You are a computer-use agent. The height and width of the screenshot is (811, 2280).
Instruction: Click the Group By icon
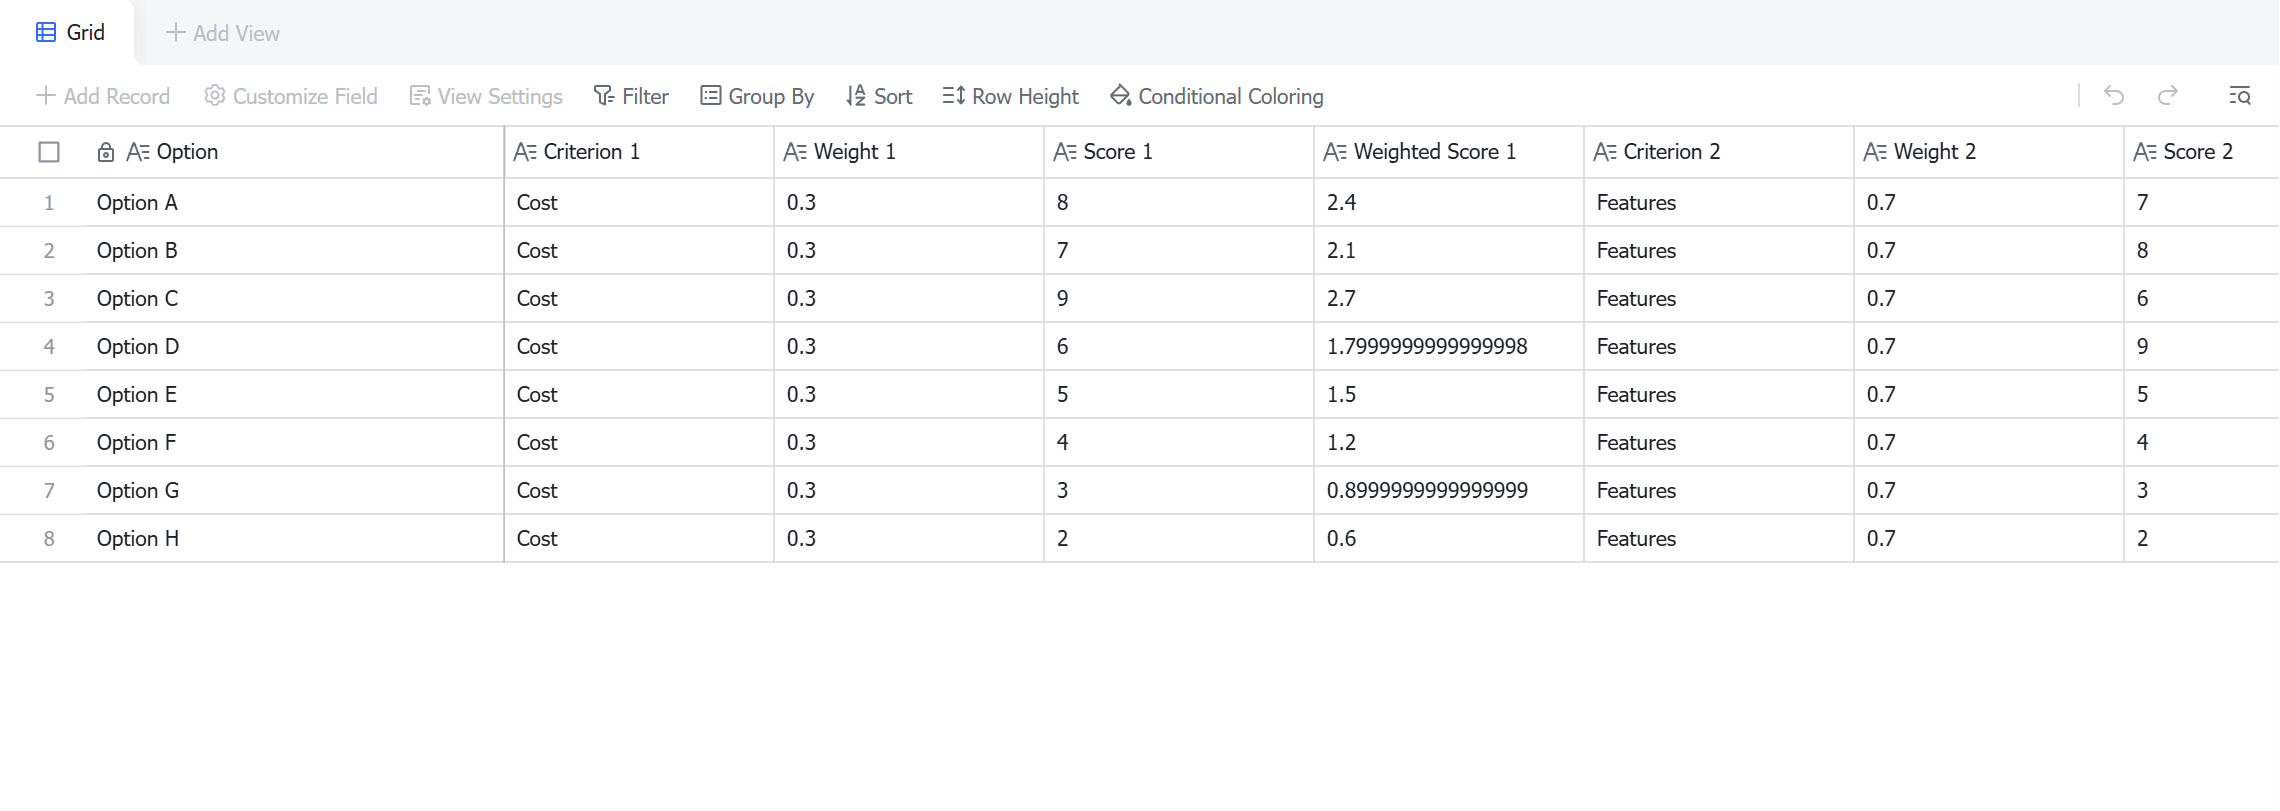pyautogui.click(x=710, y=96)
